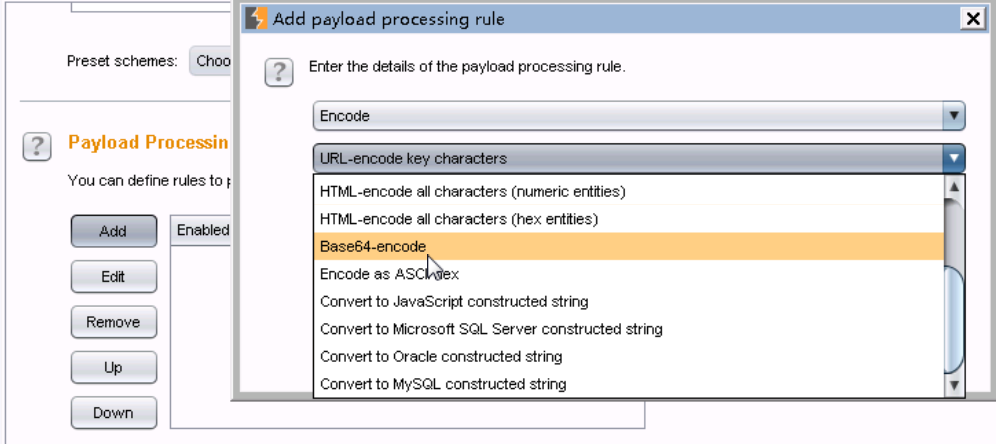This screenshot has height=444, width=996.
Task: Click the Payload Processing help icon
Action: [36, 147]
